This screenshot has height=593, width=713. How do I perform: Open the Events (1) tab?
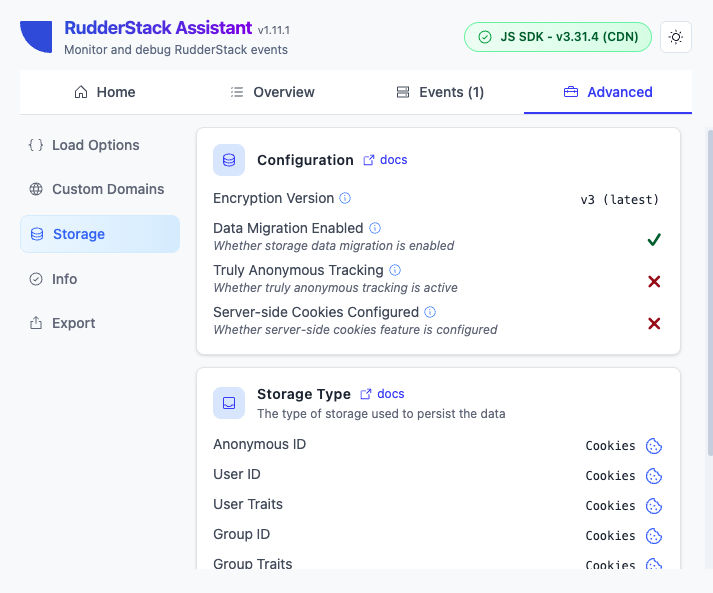440,92
